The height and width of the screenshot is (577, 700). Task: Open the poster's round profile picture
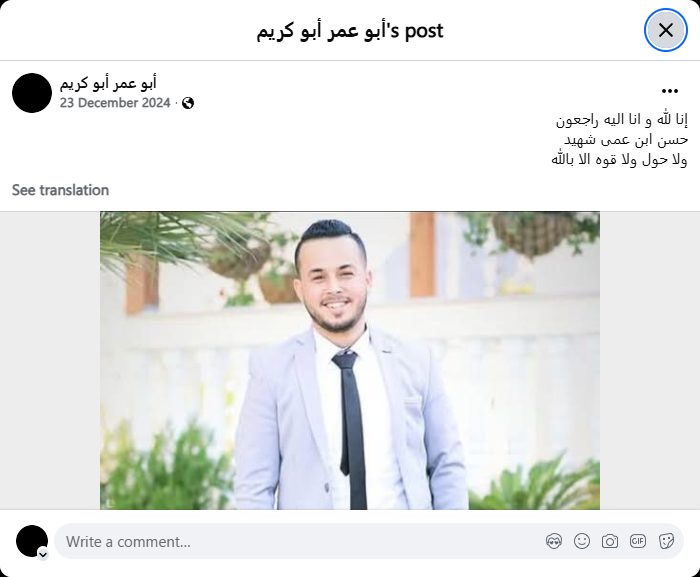click(32, 93)
